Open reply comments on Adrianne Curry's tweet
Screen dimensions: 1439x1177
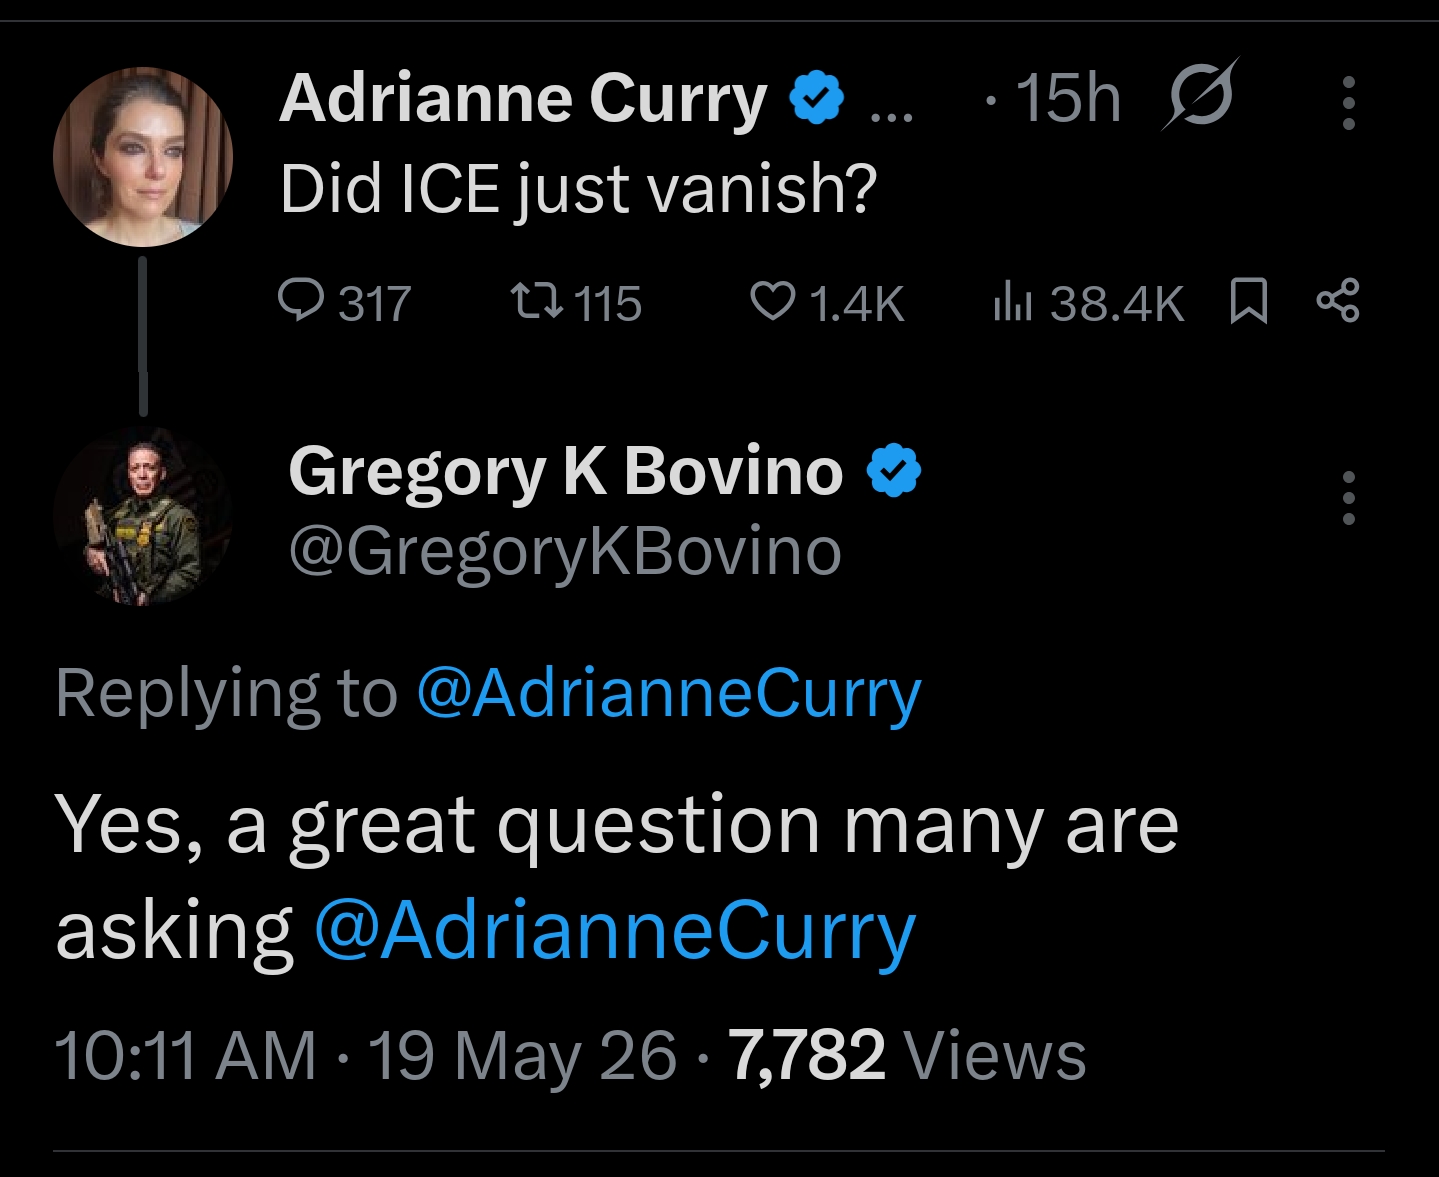[344, 302]
